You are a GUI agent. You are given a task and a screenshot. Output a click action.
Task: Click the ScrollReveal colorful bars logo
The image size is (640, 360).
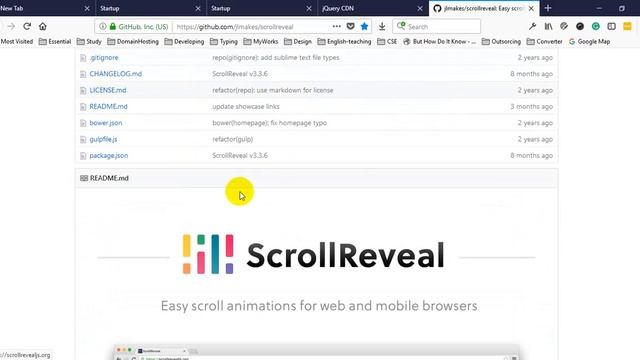pyautogui.click(x=208, y=254)
